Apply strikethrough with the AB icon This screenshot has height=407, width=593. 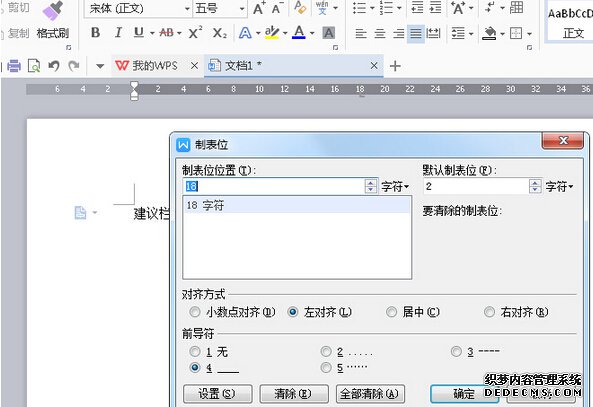(166, 33)
